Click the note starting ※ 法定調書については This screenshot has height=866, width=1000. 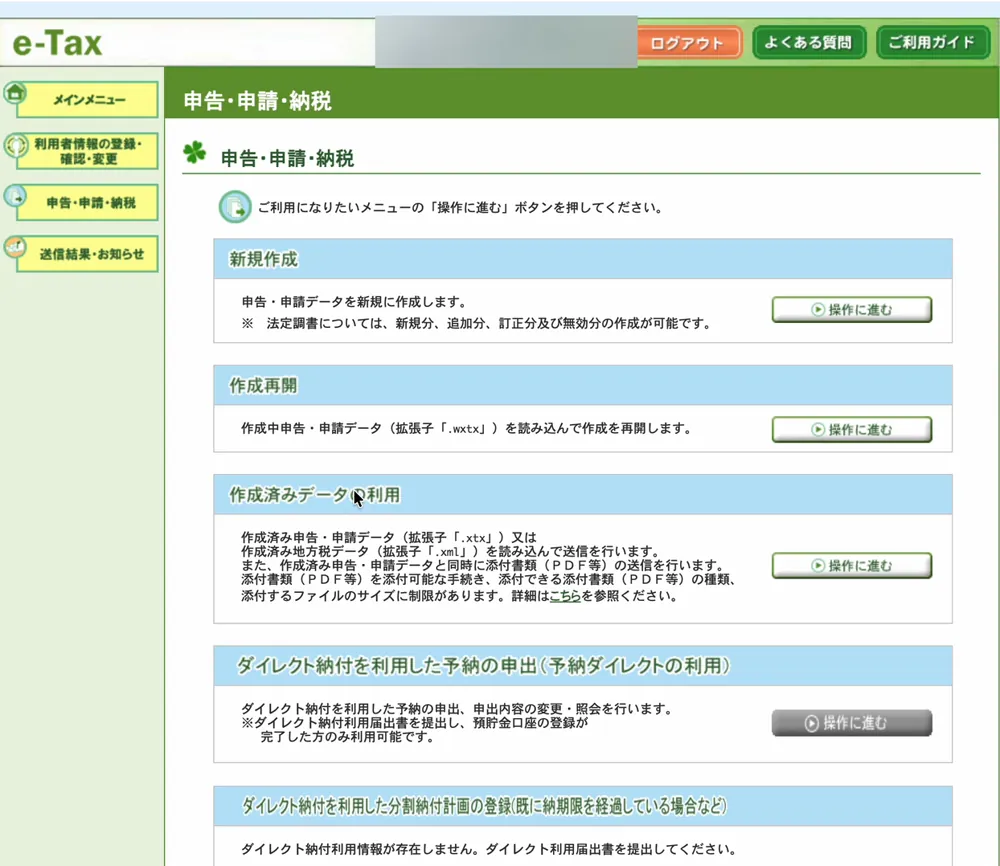(476, 323)
